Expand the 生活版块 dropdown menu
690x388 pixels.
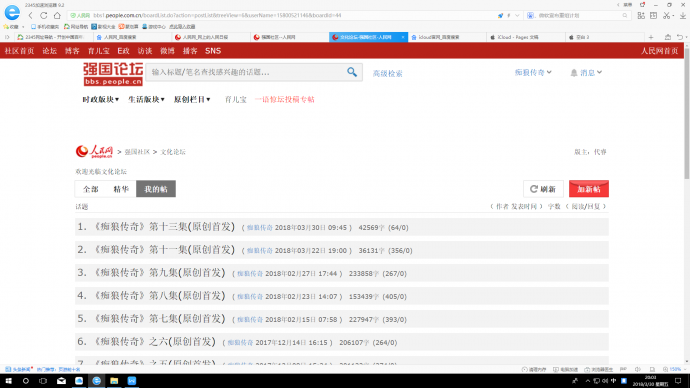tap(146, 99)
